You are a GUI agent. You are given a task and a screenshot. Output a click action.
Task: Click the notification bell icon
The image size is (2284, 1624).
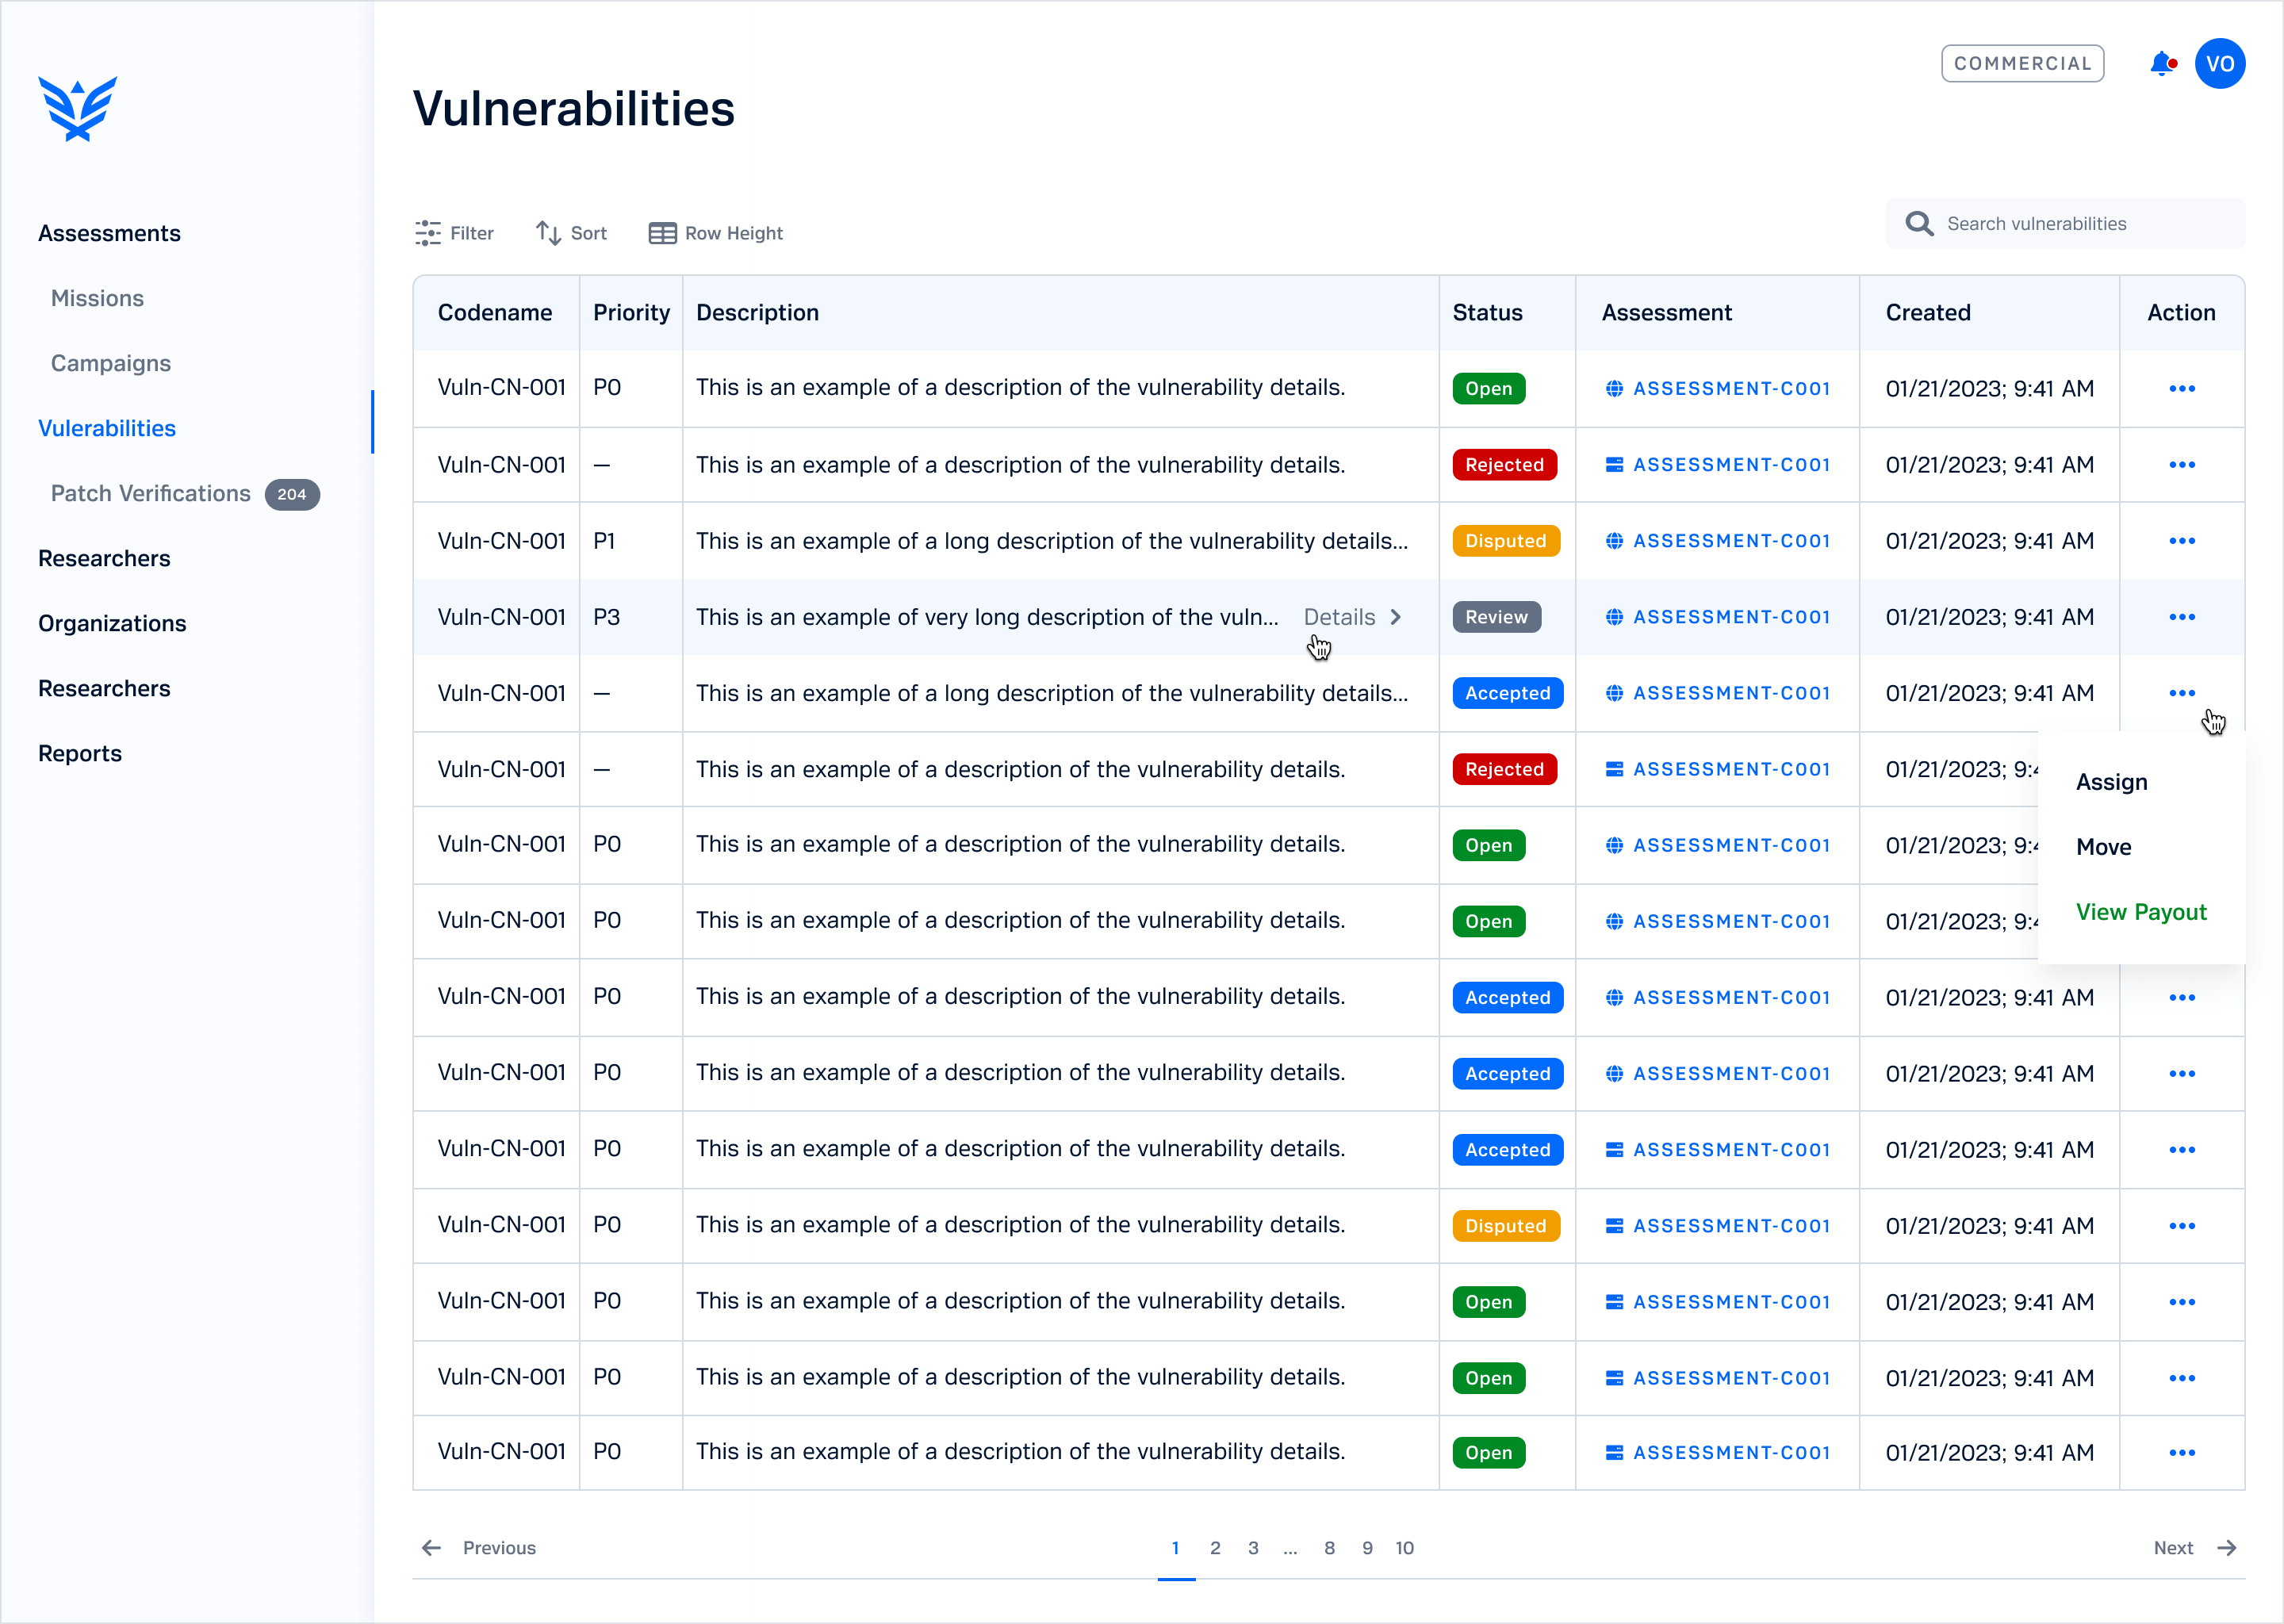[2162, 64]
